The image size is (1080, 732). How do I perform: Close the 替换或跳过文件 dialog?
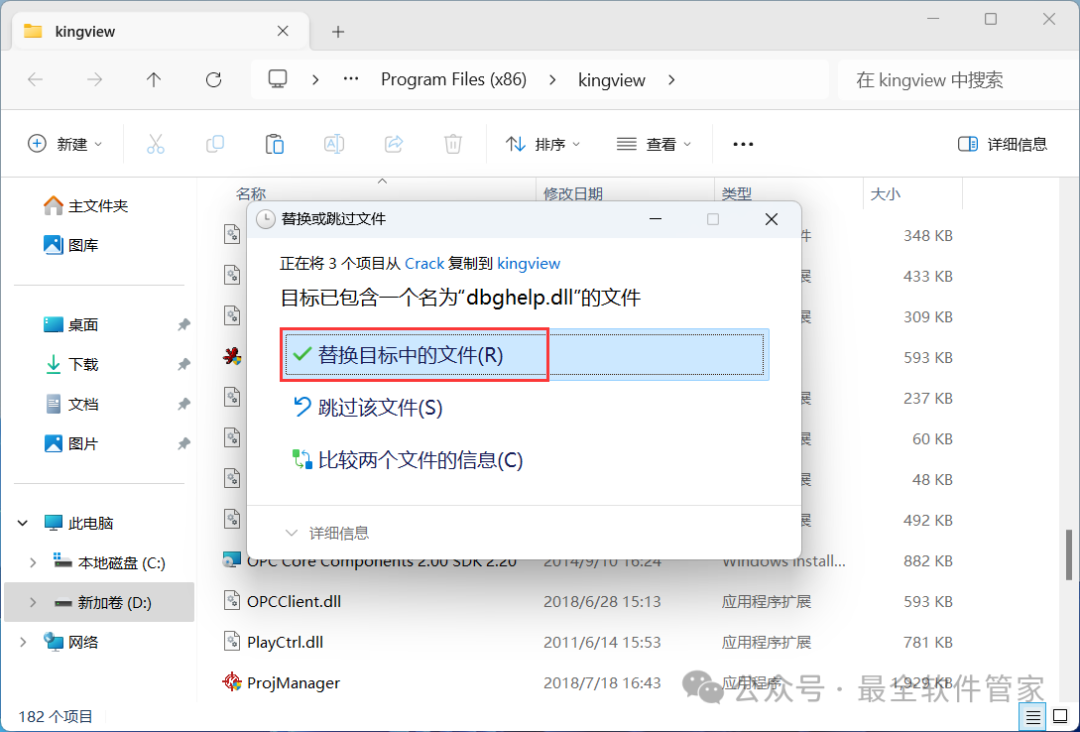[x=771, y=219]
